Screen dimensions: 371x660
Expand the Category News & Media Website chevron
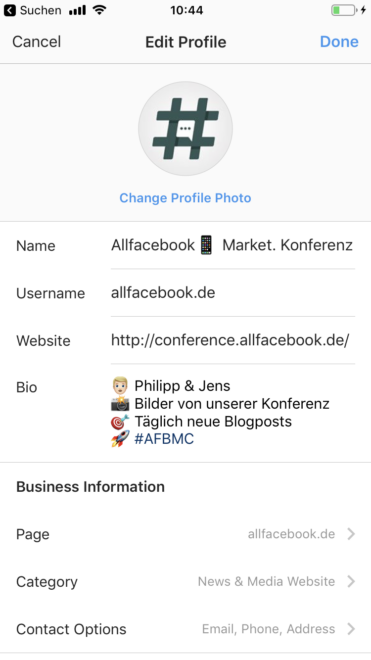[x=351, y=581]
